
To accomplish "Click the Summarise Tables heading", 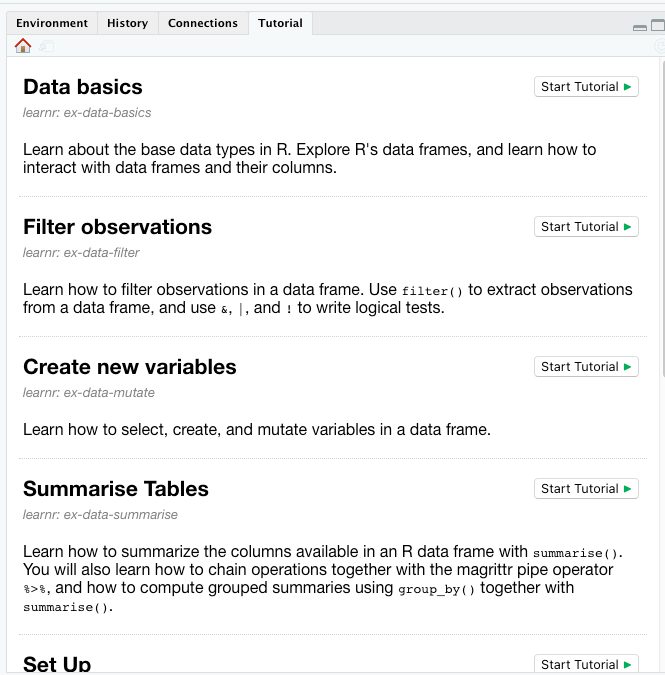I will [x=116, y=489].
